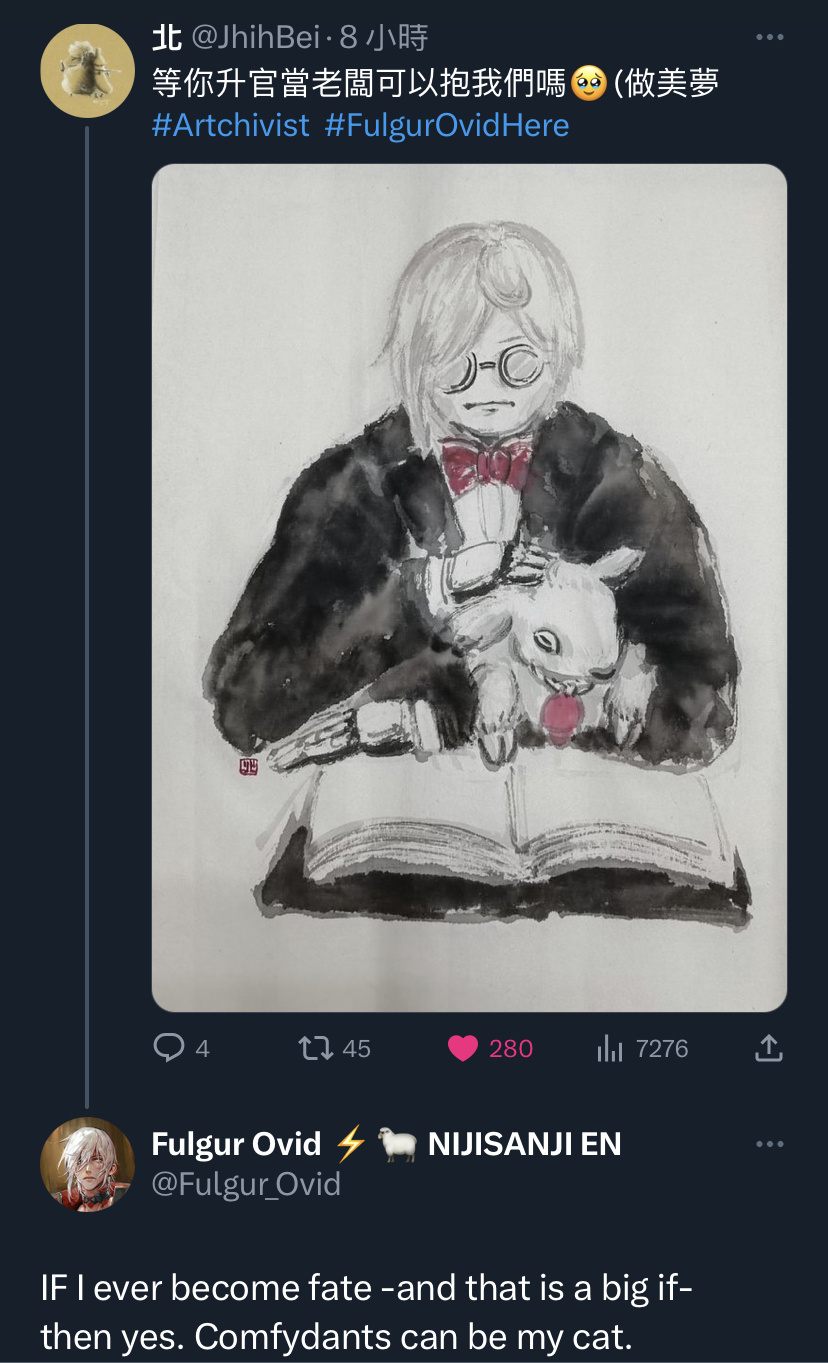
Task: Open the #Artchivist hashtag
Action: tap(231, 125)
